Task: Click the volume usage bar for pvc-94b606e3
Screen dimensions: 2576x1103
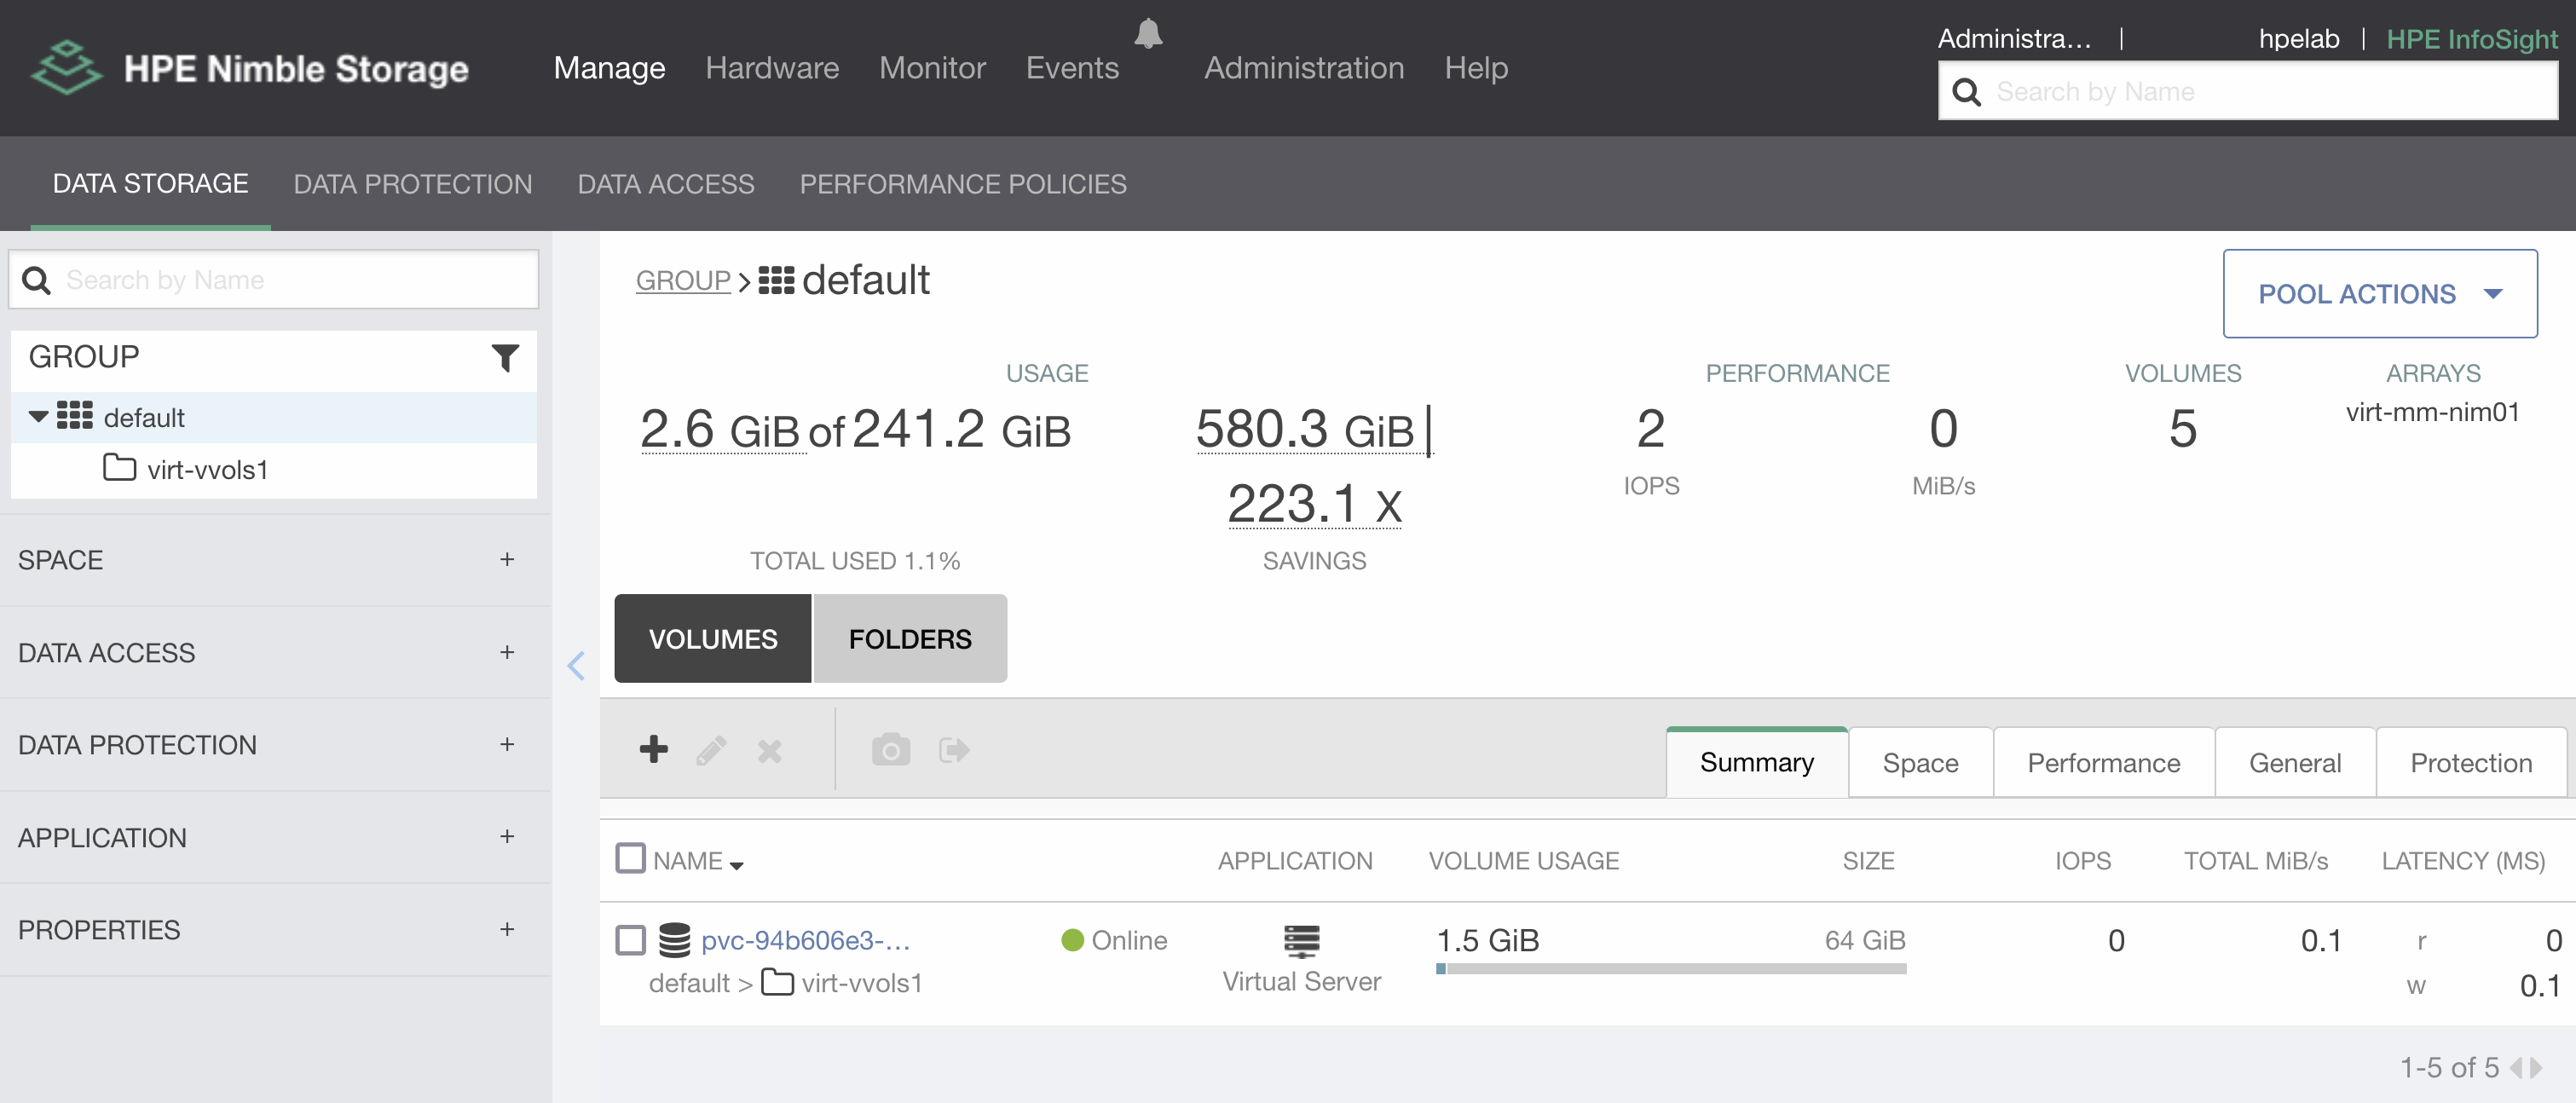Action: [1671, 968]
